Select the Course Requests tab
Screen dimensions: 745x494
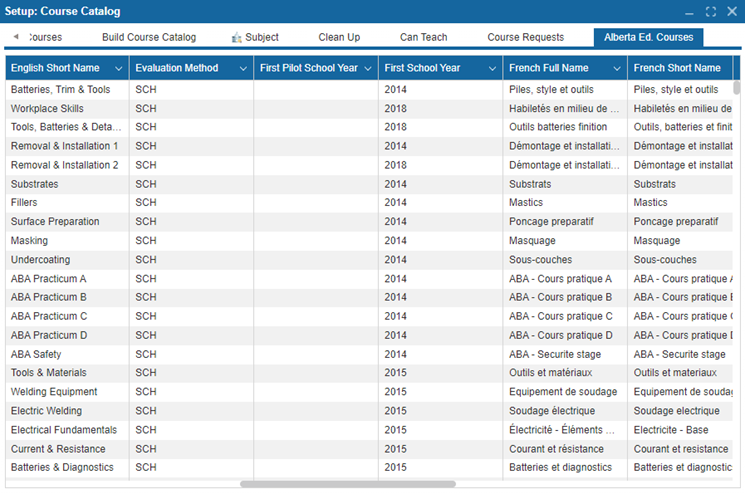(525, 37)
